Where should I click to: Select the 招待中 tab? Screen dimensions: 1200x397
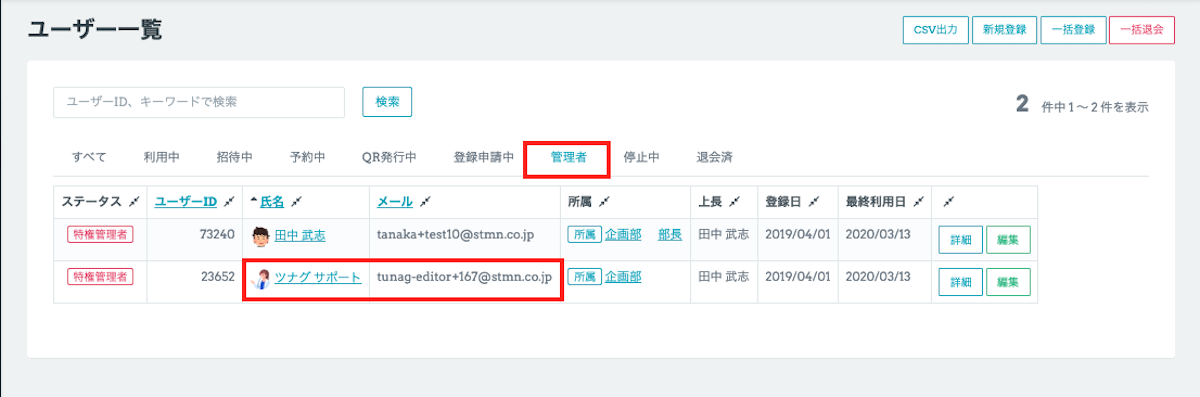point(234,158)
